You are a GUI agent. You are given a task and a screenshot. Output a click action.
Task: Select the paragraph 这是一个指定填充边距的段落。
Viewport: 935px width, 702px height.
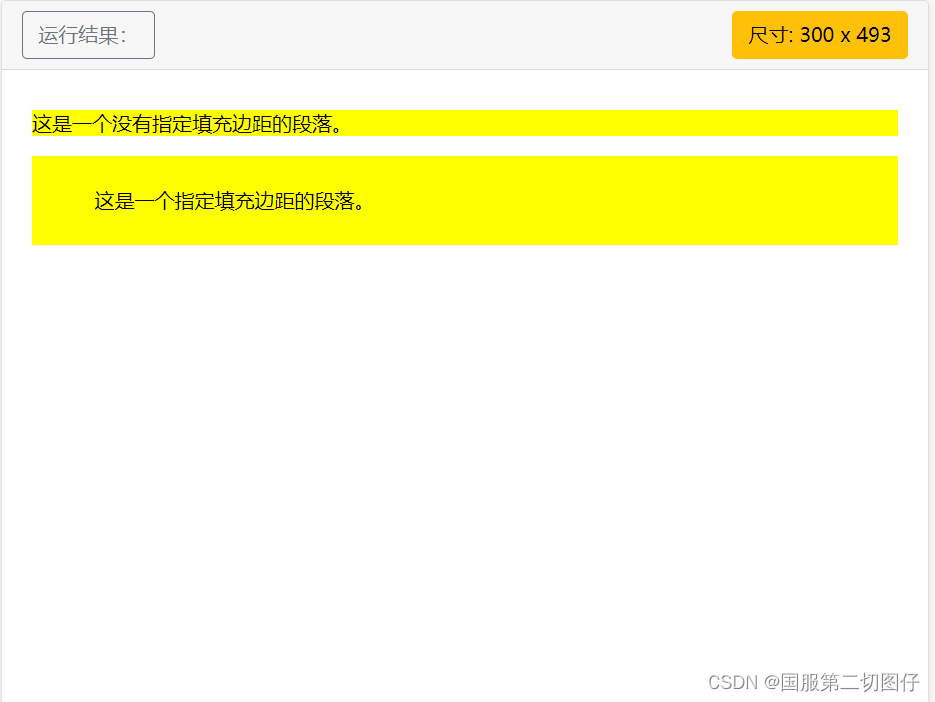coord(465,200)
